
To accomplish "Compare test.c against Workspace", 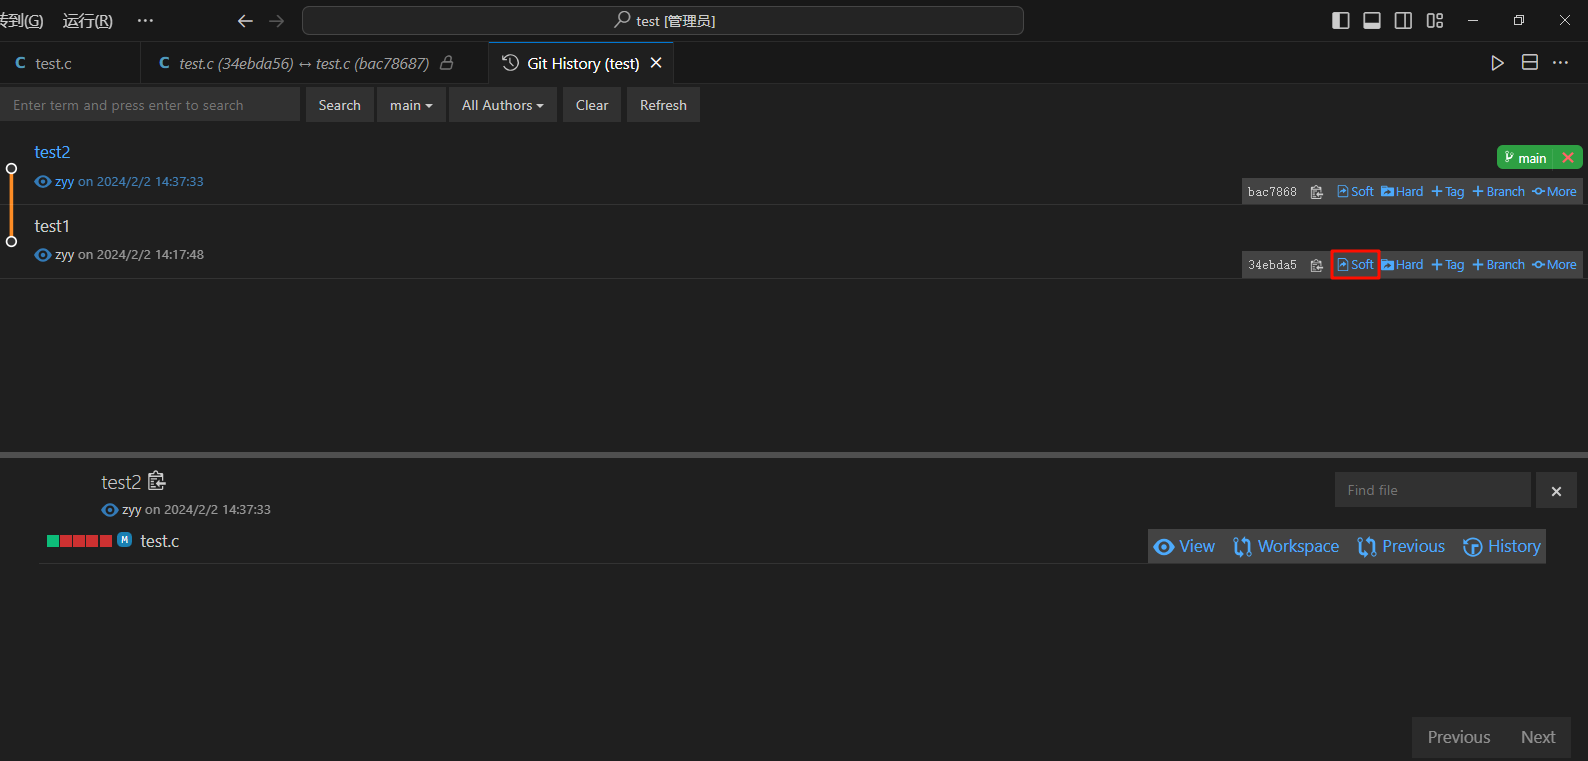I will 1286,546.
